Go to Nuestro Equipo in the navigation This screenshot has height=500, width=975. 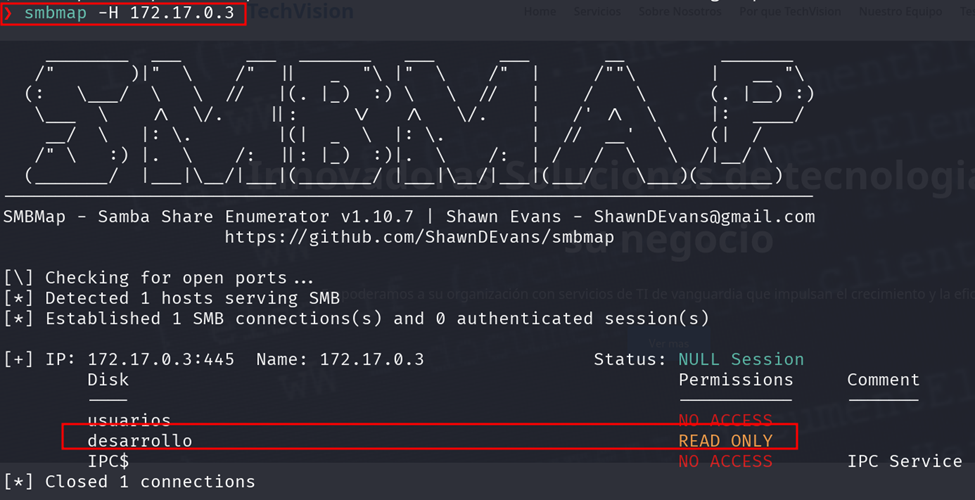pos(896,12)
